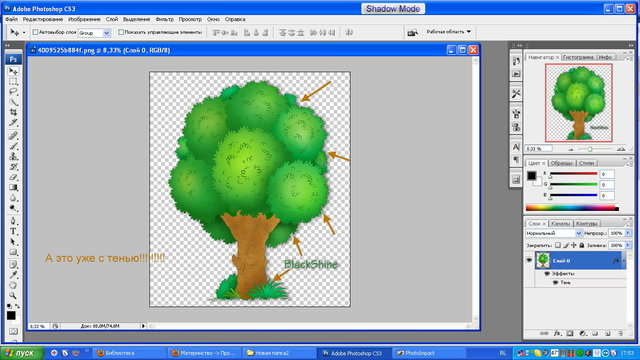Hide layer Слой 0 visibility eye
640x360 pixels.
pos(529,260)
